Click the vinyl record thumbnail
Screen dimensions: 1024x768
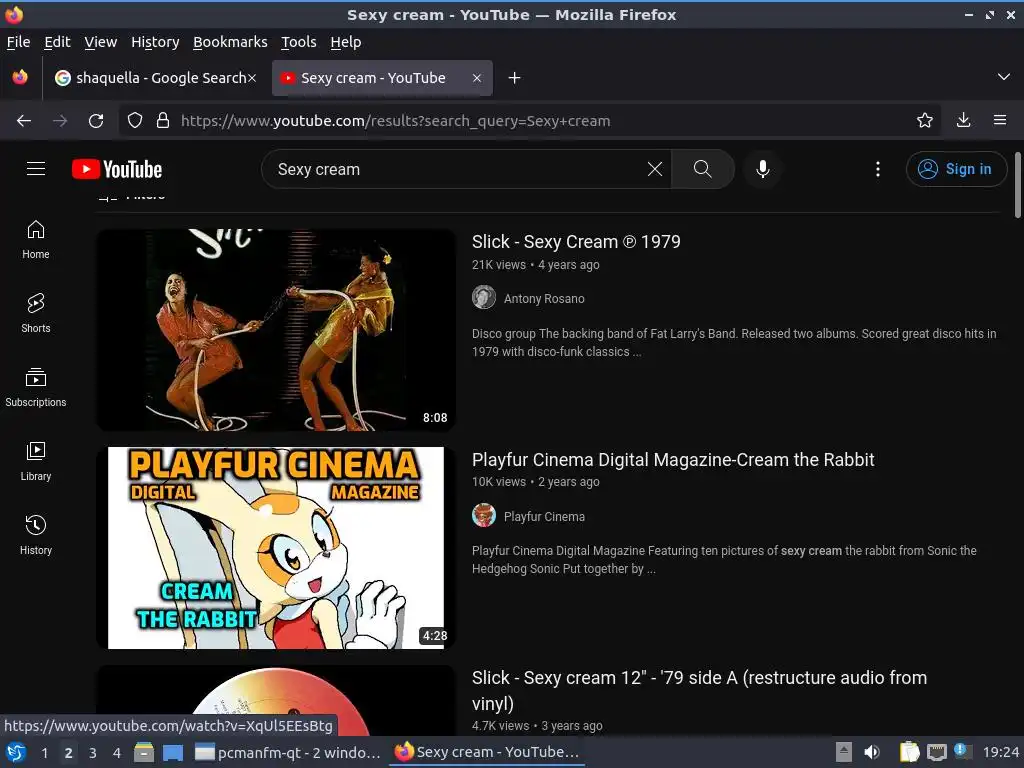tap(276, 700)
